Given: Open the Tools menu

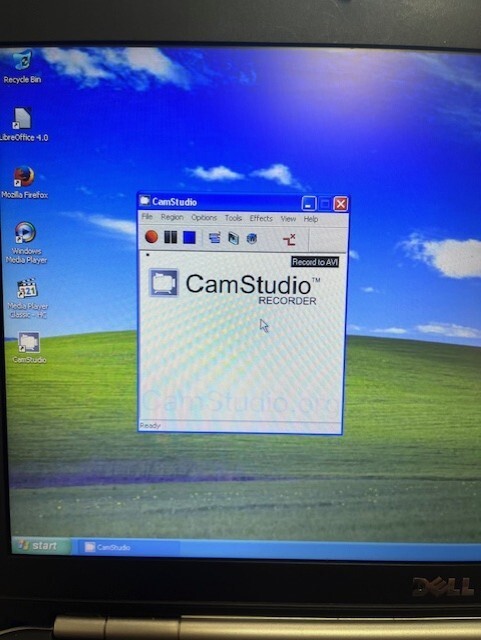Looking at the screenshot, I should 233,218.
